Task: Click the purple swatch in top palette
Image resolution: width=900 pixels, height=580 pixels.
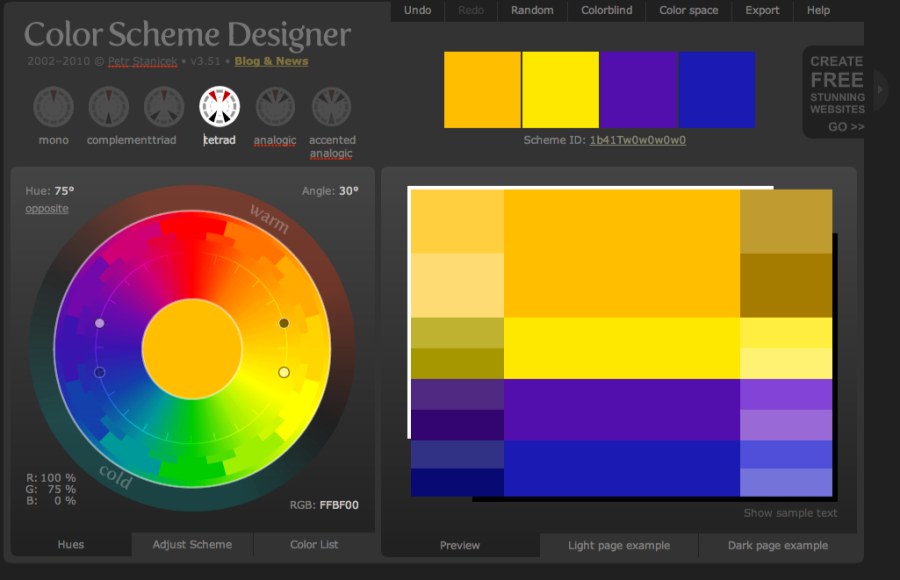Action: point(639,90)
